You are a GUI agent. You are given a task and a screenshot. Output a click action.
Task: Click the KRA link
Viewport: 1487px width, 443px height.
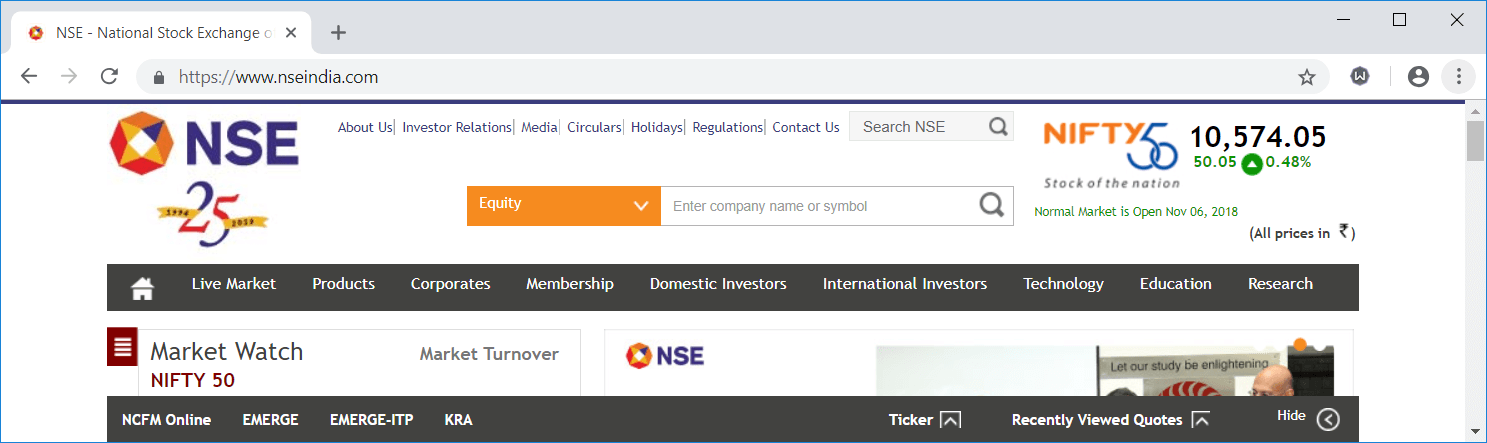click(x=458, y=420)
